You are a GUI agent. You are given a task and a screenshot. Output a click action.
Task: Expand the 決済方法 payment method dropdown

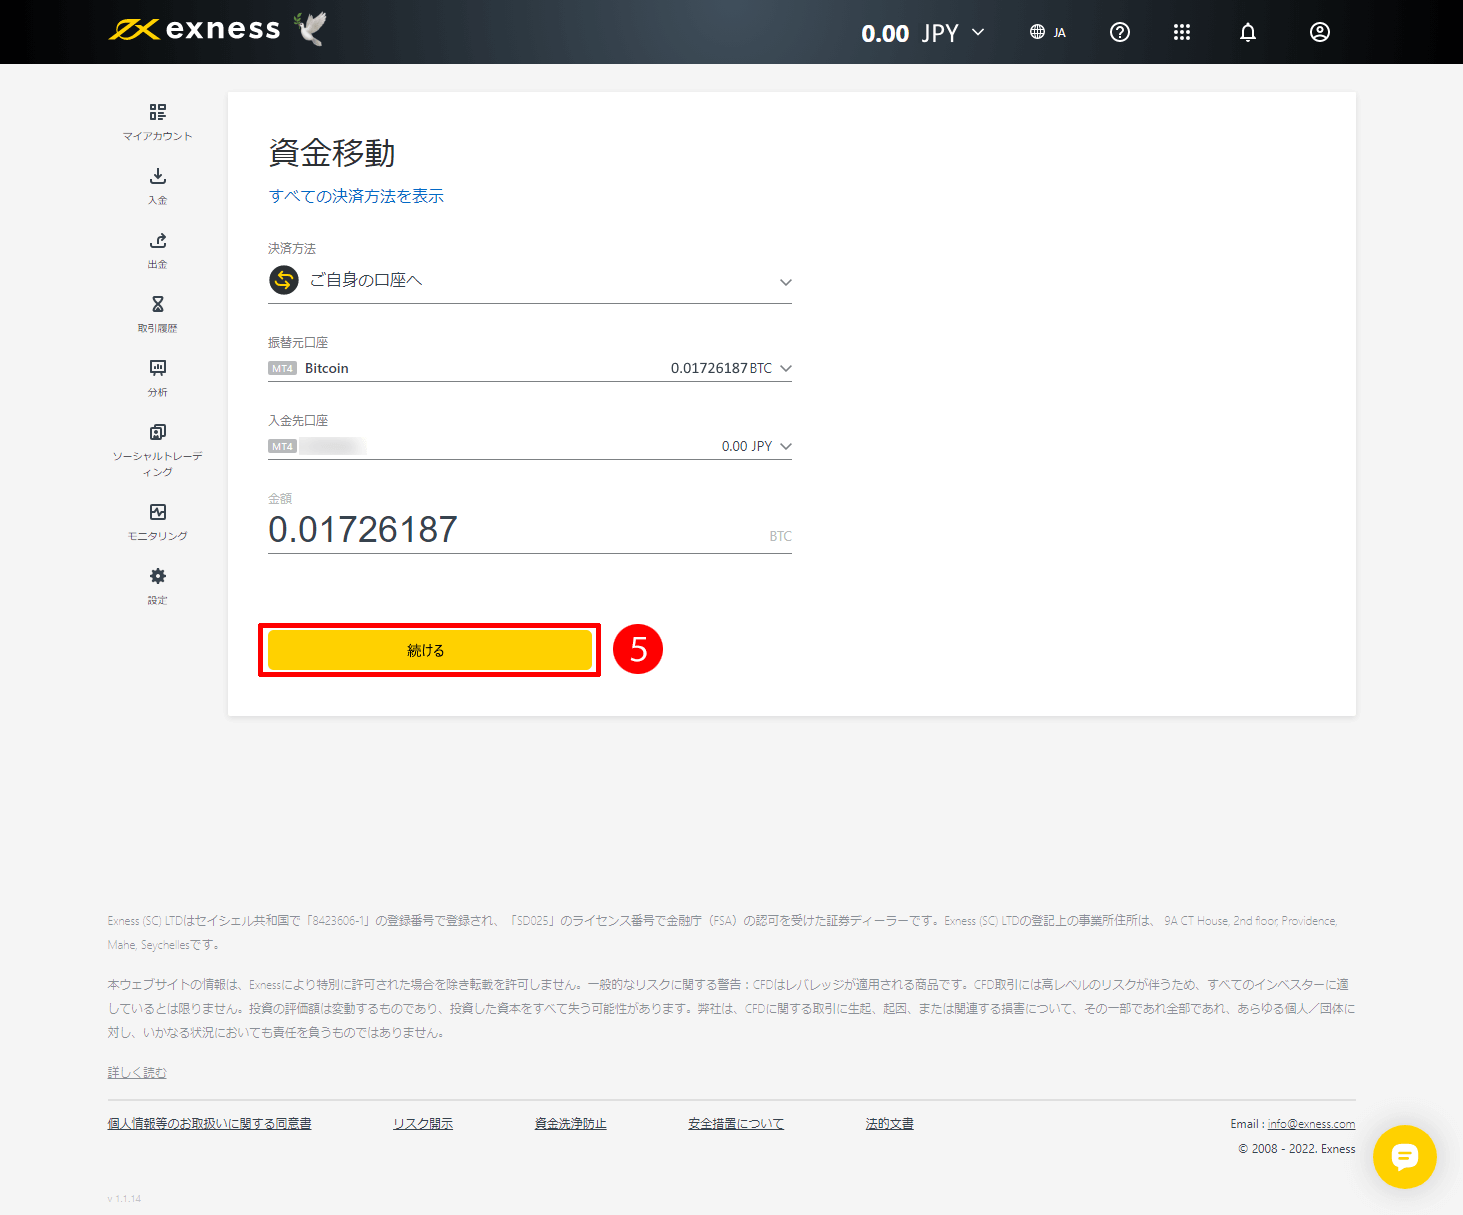point(785,282)
